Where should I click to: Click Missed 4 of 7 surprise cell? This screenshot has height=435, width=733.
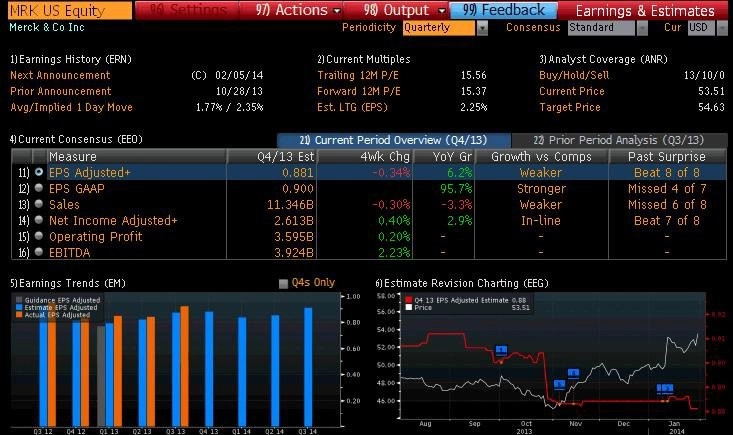tap(667, 188)
